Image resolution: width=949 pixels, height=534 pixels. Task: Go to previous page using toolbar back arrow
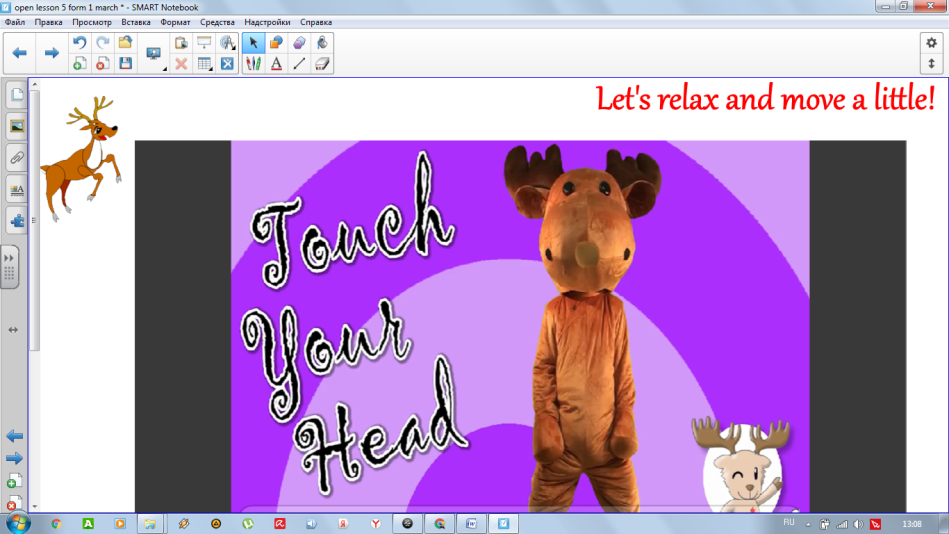20,53
